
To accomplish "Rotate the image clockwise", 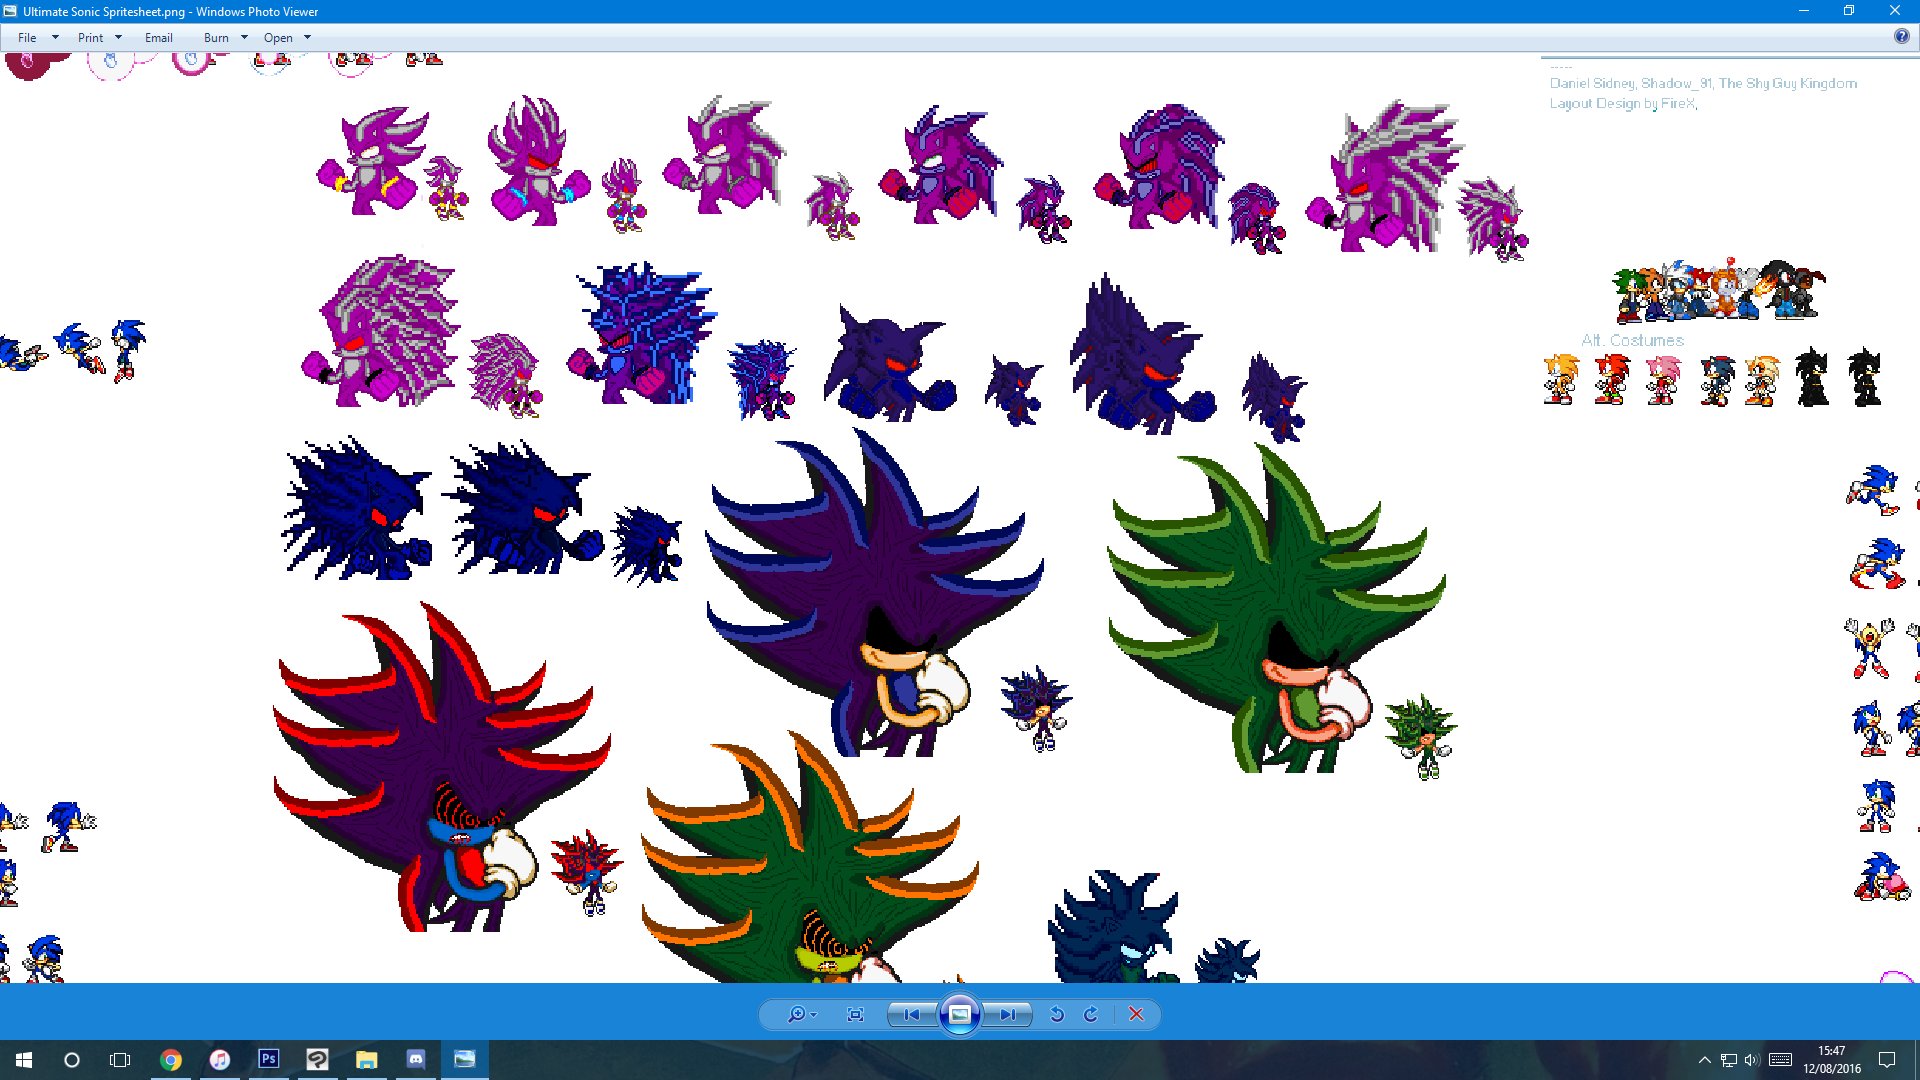I will coord(1091,1014).
